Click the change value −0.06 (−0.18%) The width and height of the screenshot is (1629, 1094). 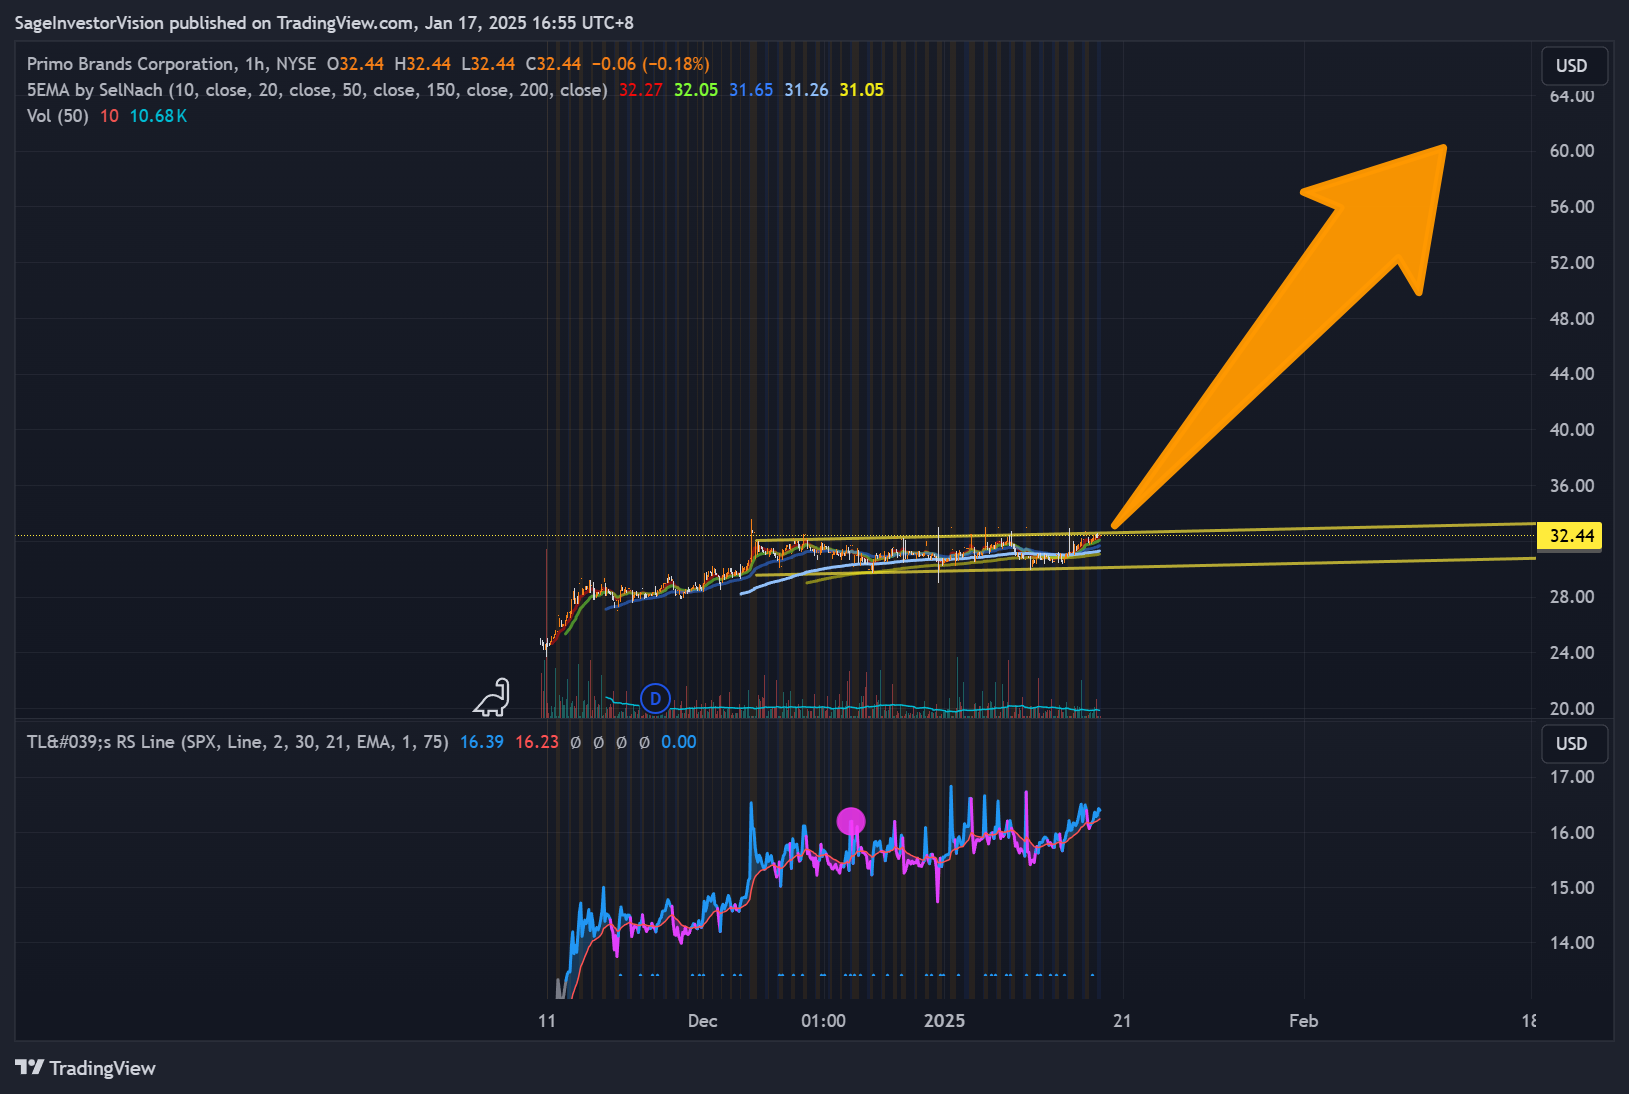[651, 64]
